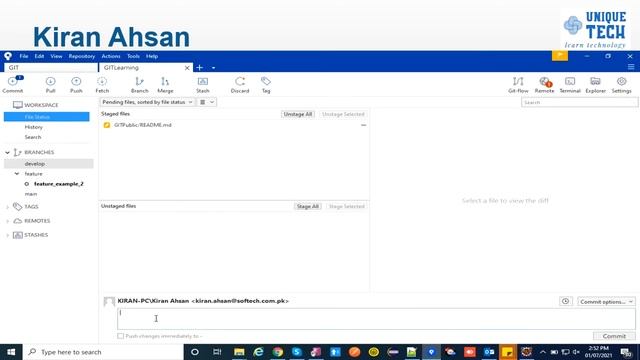Click the Sourcetree logo in title bar
Viewport: 640px width, 360px height.
point(8,56)
